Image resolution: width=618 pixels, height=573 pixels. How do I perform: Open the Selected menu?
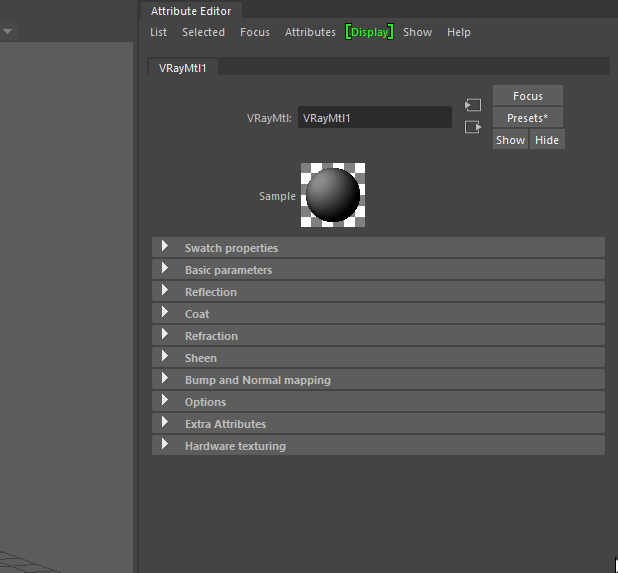click(x=203, y=32)
